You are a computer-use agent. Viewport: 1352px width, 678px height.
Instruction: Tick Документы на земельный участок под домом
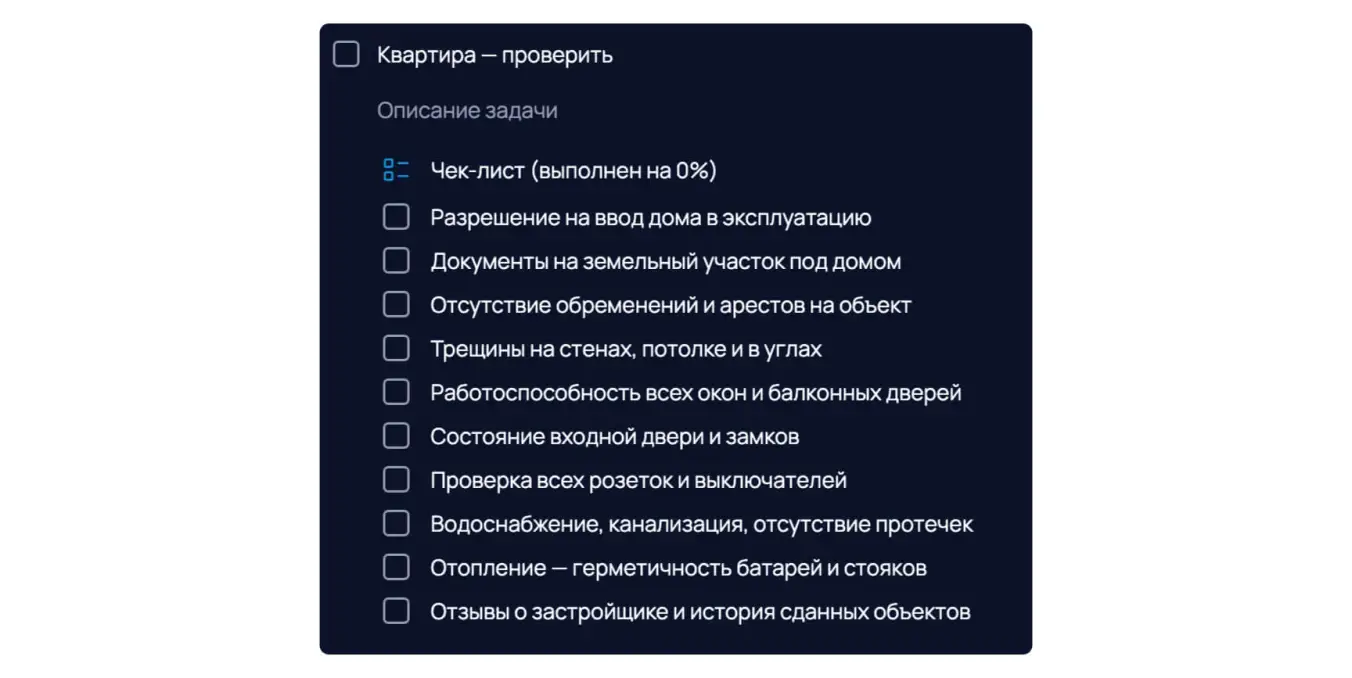tap(396, 261)
